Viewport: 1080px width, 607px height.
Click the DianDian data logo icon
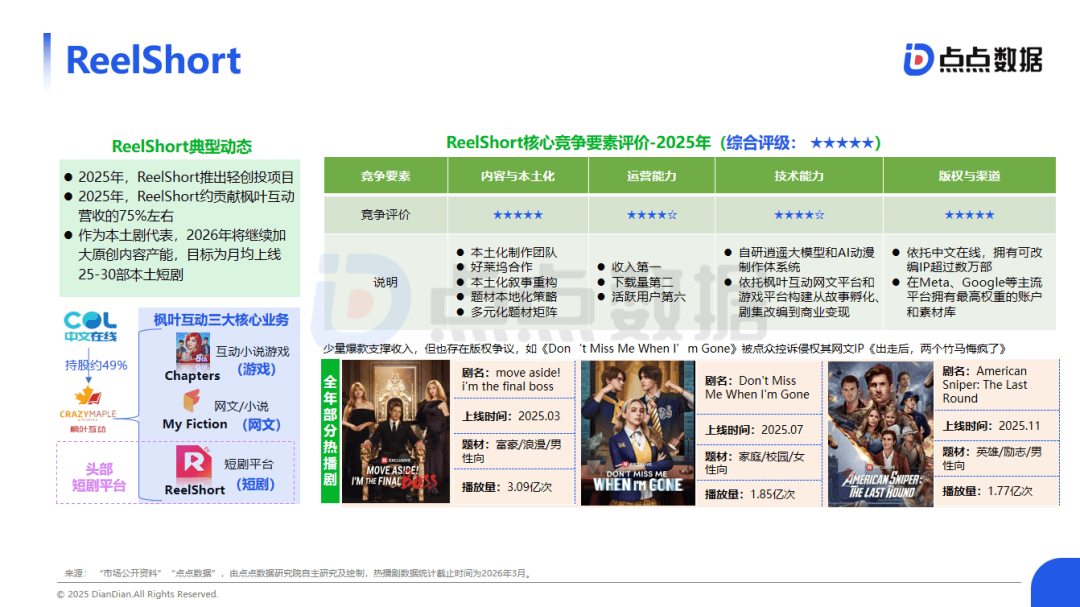pos(918,59)
